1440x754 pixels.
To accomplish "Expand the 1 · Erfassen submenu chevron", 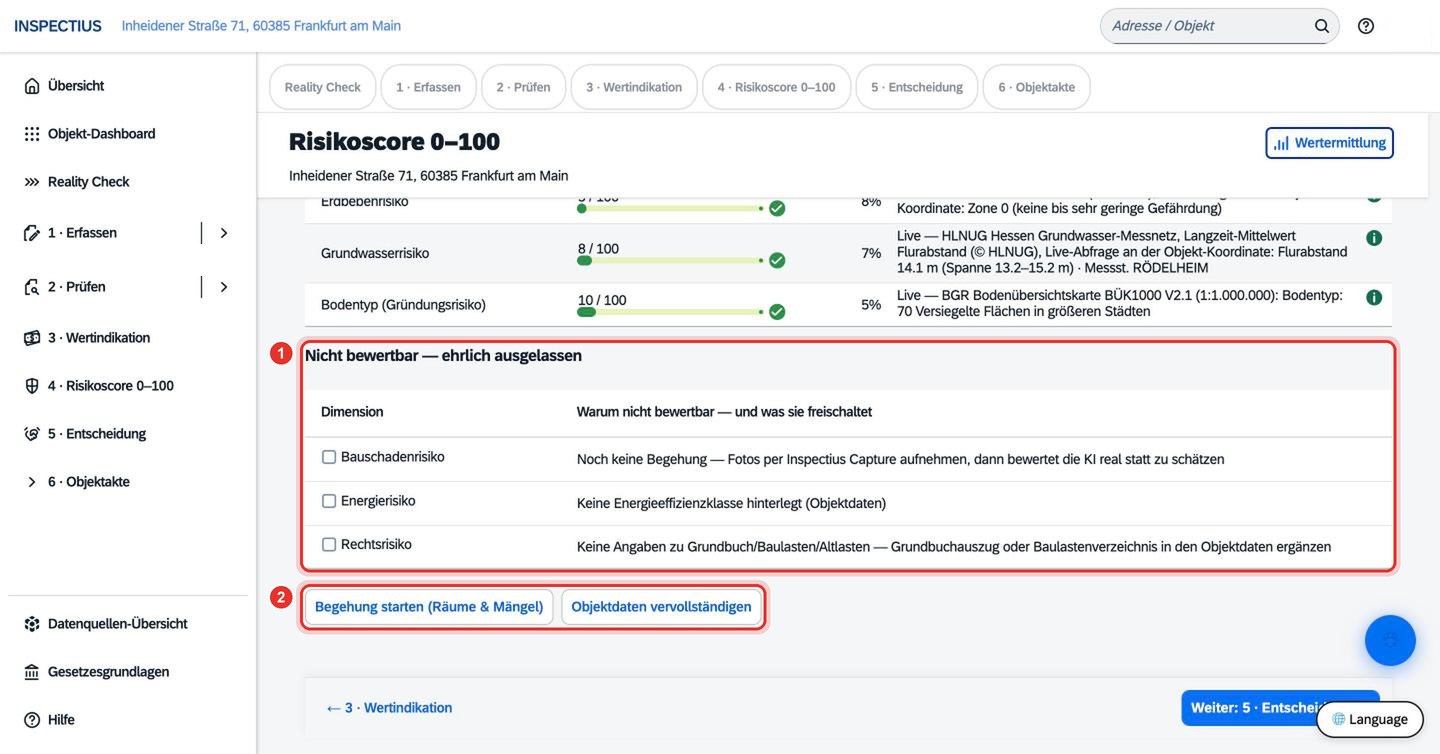I will (224, 233).
